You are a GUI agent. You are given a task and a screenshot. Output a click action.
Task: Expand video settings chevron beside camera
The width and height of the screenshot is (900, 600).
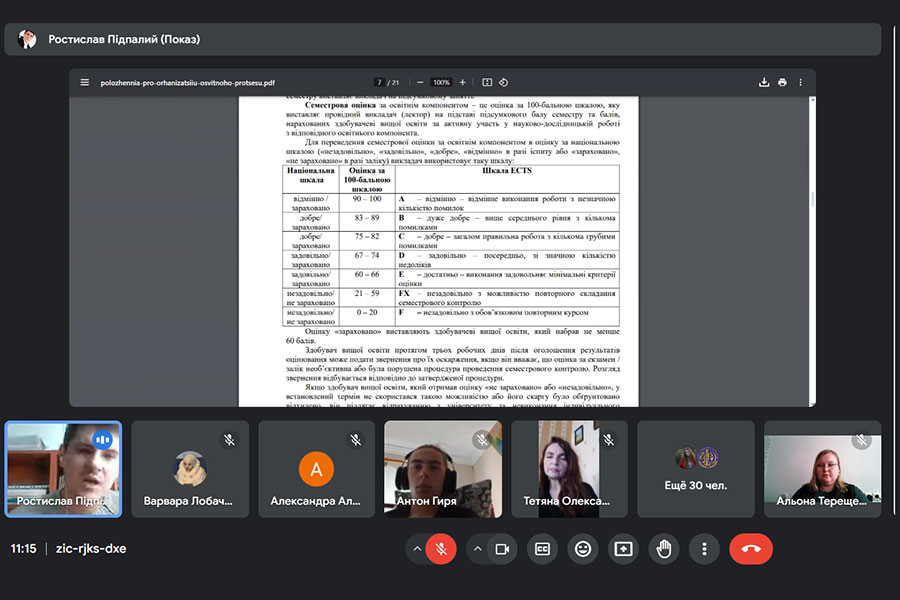(478, 549)
